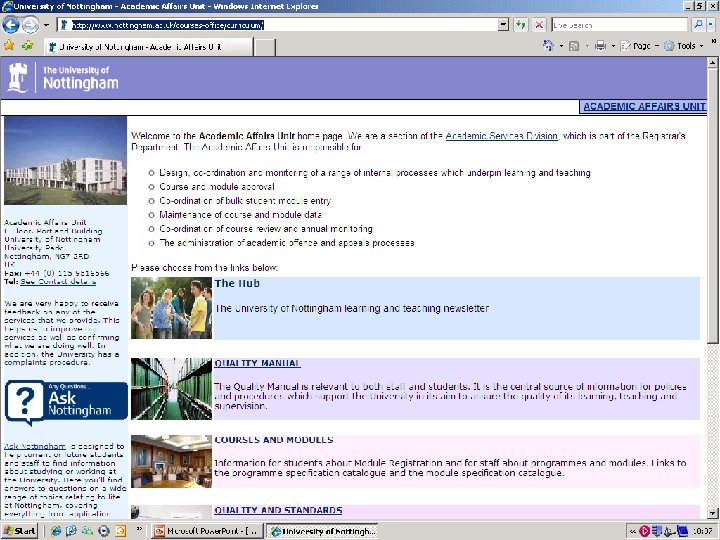The image size is (720, 540).
Task: Open the recent pages dropdown beside Forward
Action: tap(46, 25)
